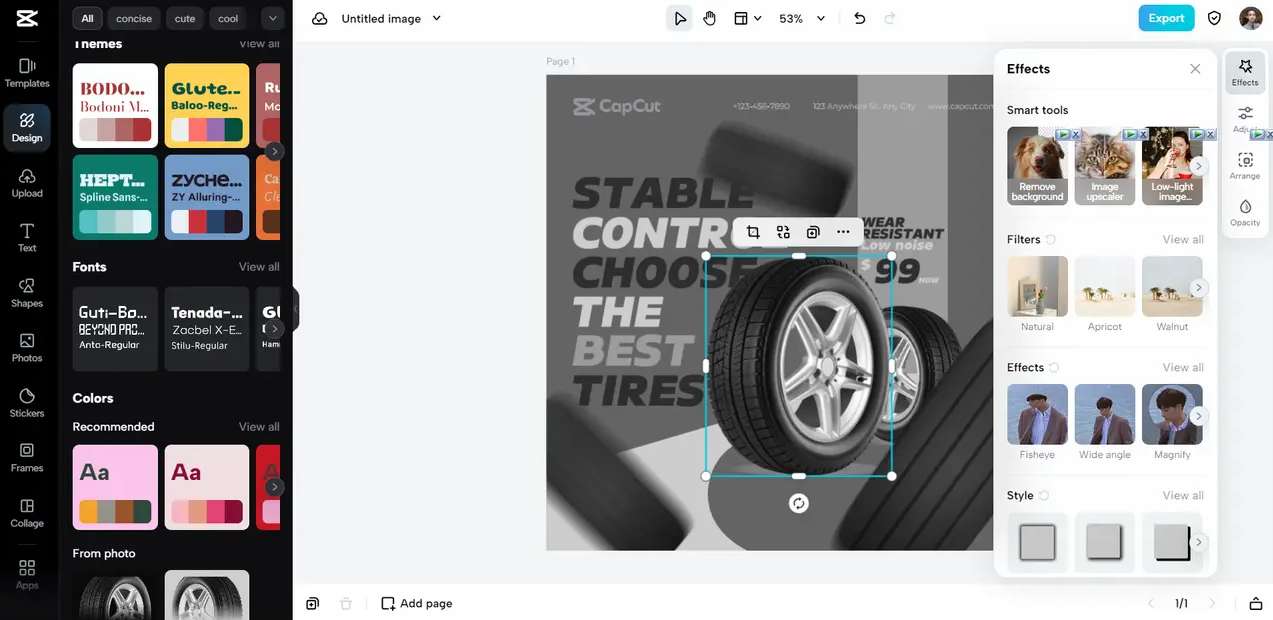Open the Design sidebar panel
1273x620 pixels.
(27, 128)
